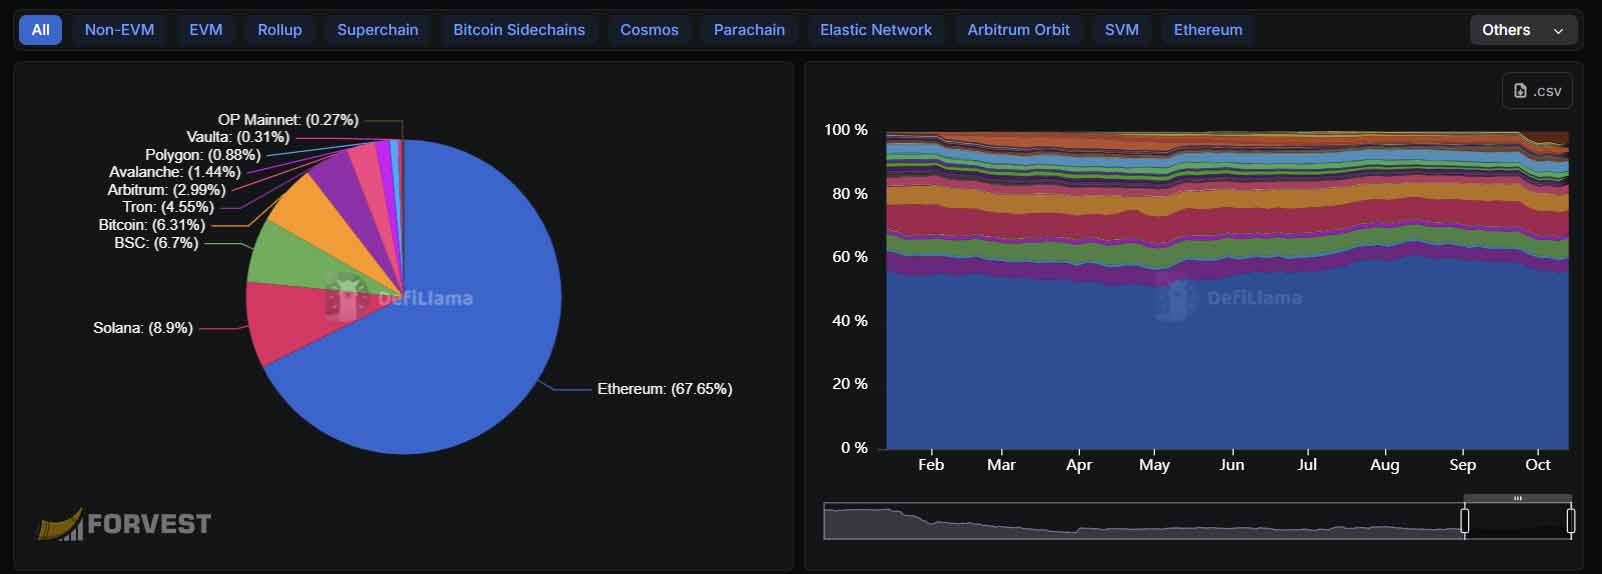Open the Others dropdown menu

click(1522, 30)
